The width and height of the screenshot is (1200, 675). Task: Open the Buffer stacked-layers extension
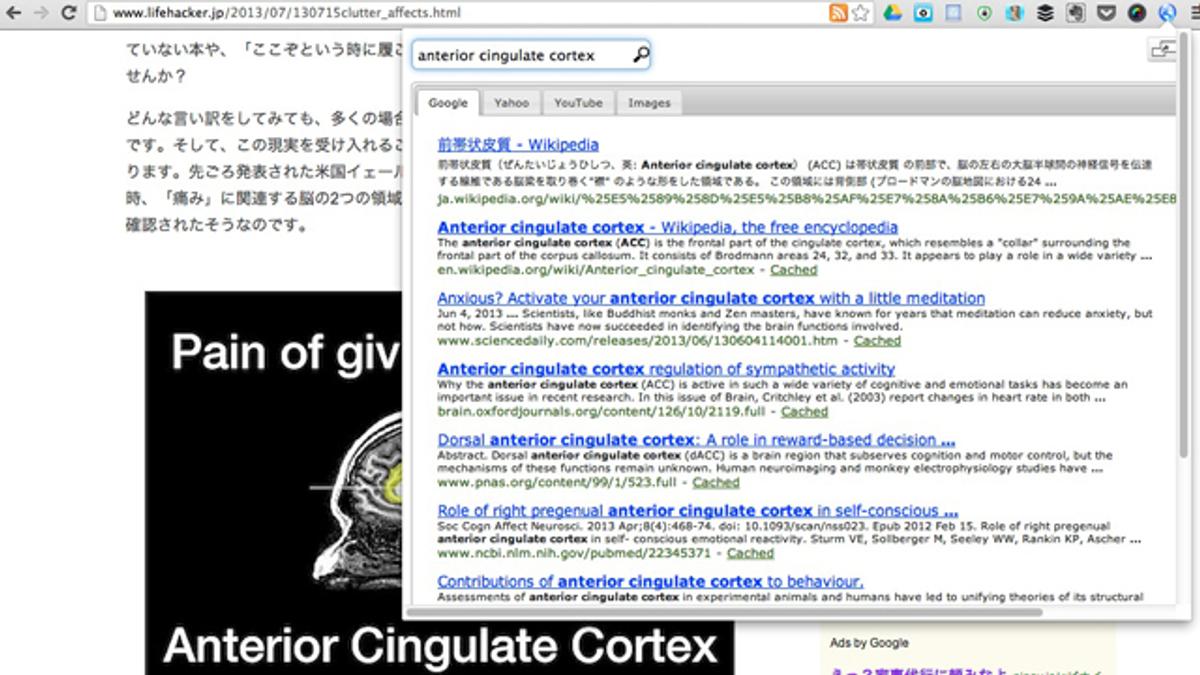(1046, 13)
